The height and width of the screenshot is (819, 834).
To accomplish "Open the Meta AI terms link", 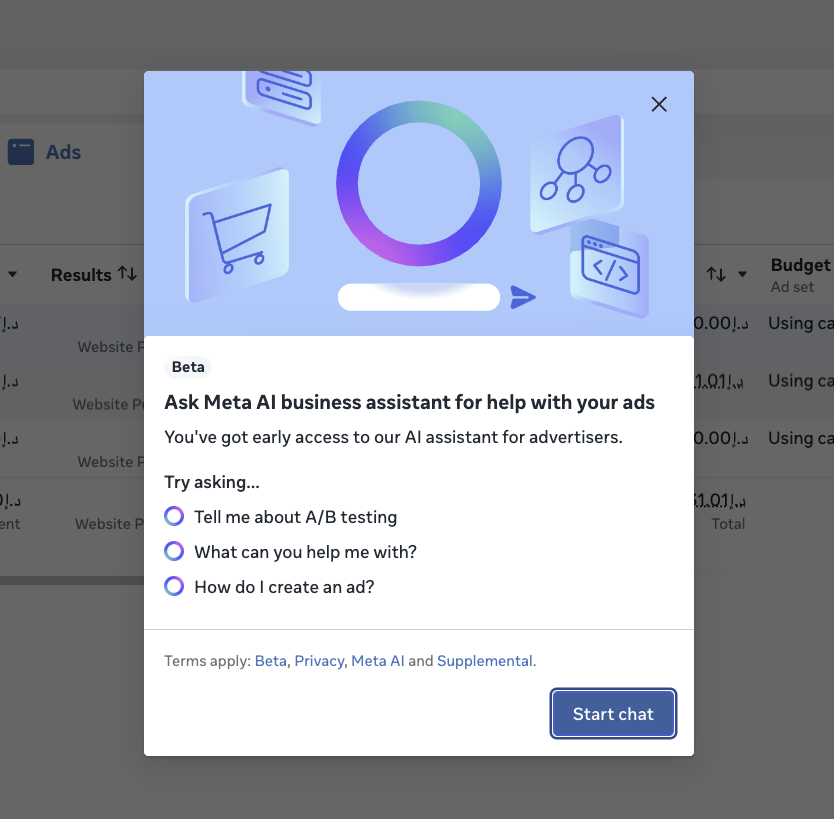I will click(x=378, y=661).
